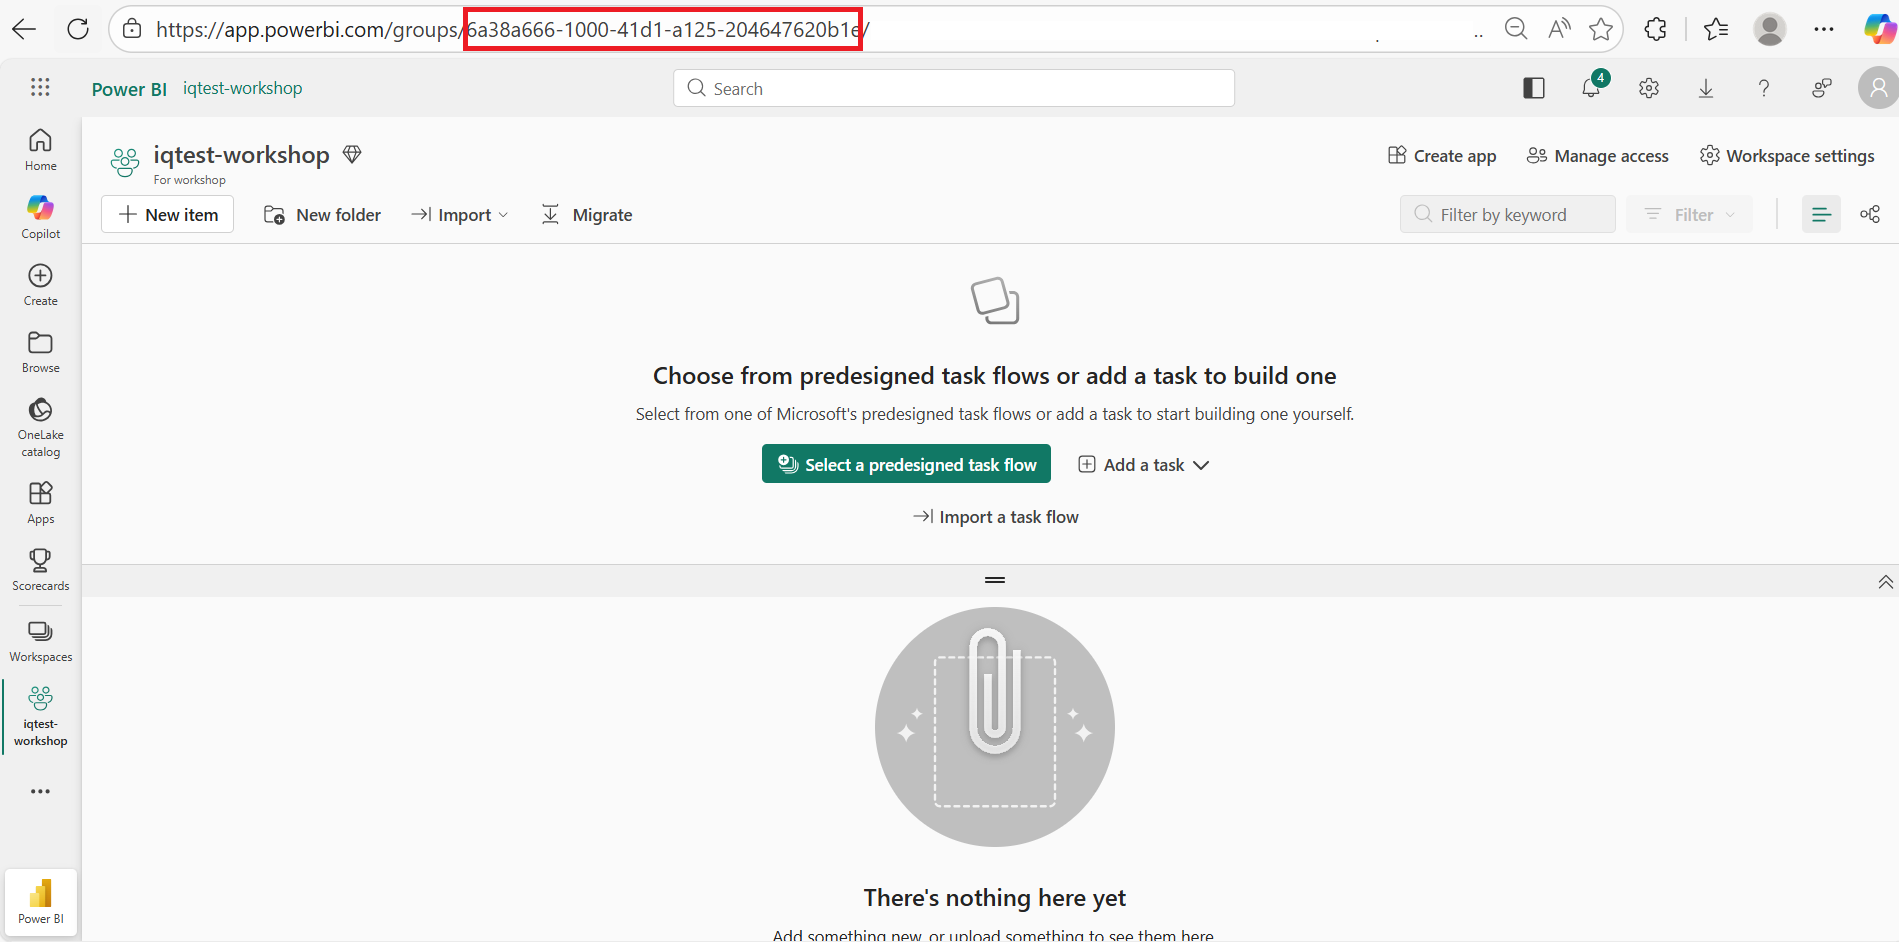
Task: Open Manage access for the workspace
Action: [x=1597, y=155]
